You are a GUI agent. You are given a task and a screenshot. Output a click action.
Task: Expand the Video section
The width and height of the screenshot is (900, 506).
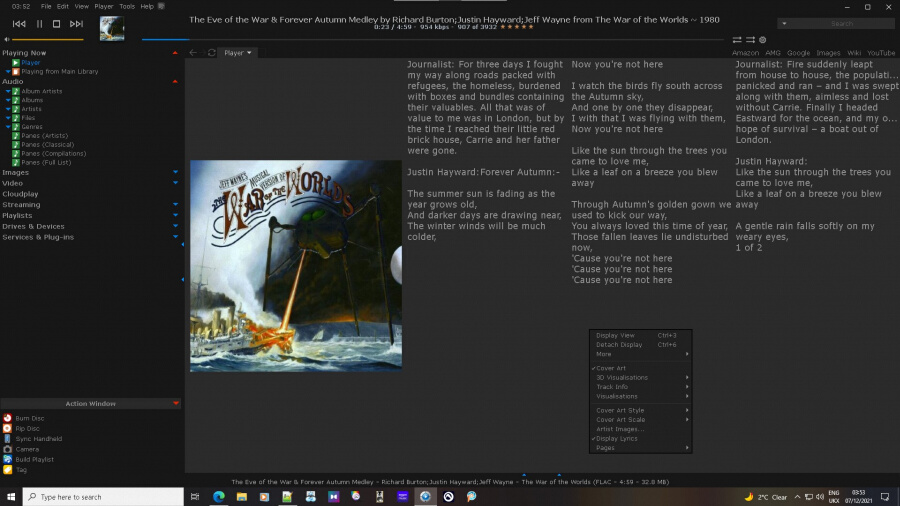coord(175,183)
